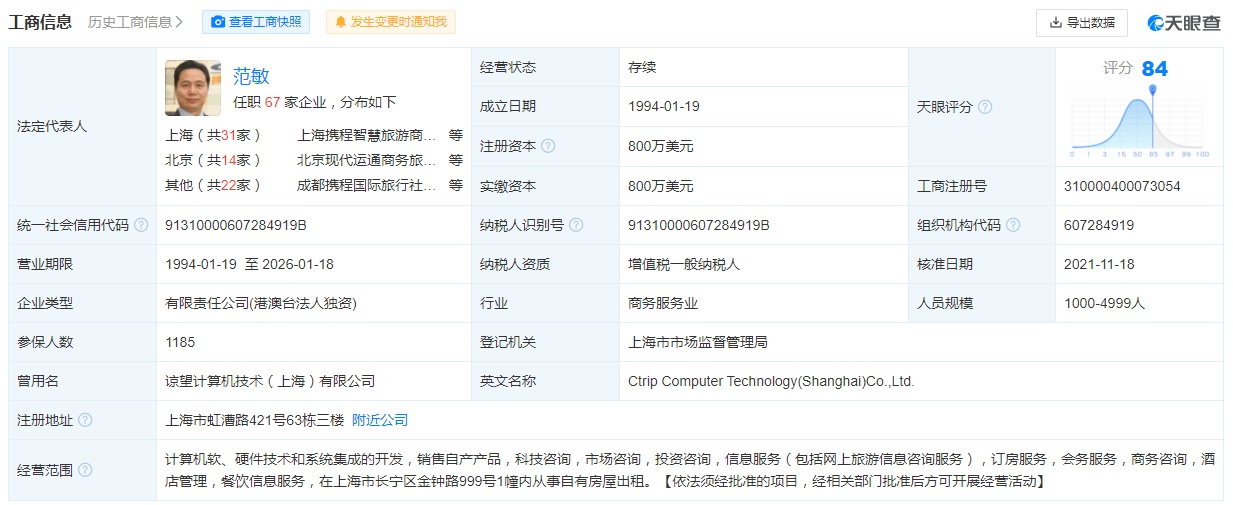Click credit code 91310000607284919B under 统一社会信用代码
1233x505 pixels.
tap(236, 225)
